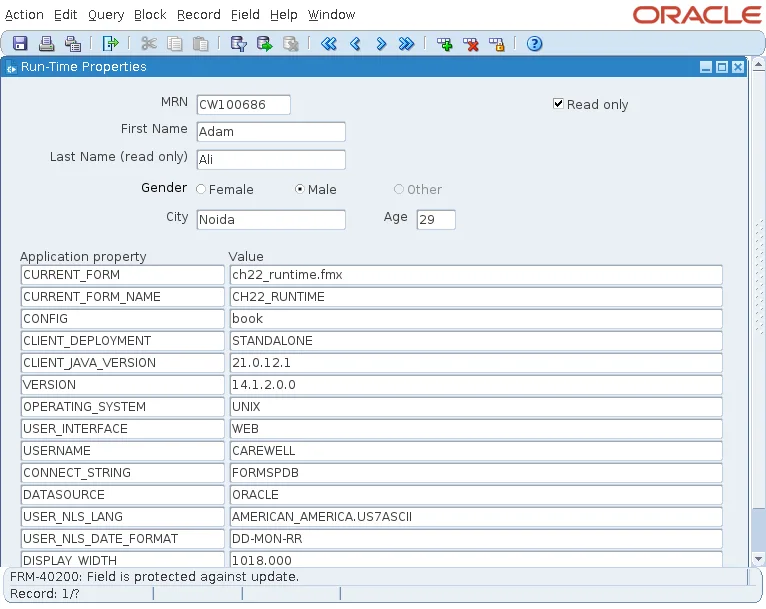
Task: Click the CONNECT_STRING property cell
Action: [123, 473]
